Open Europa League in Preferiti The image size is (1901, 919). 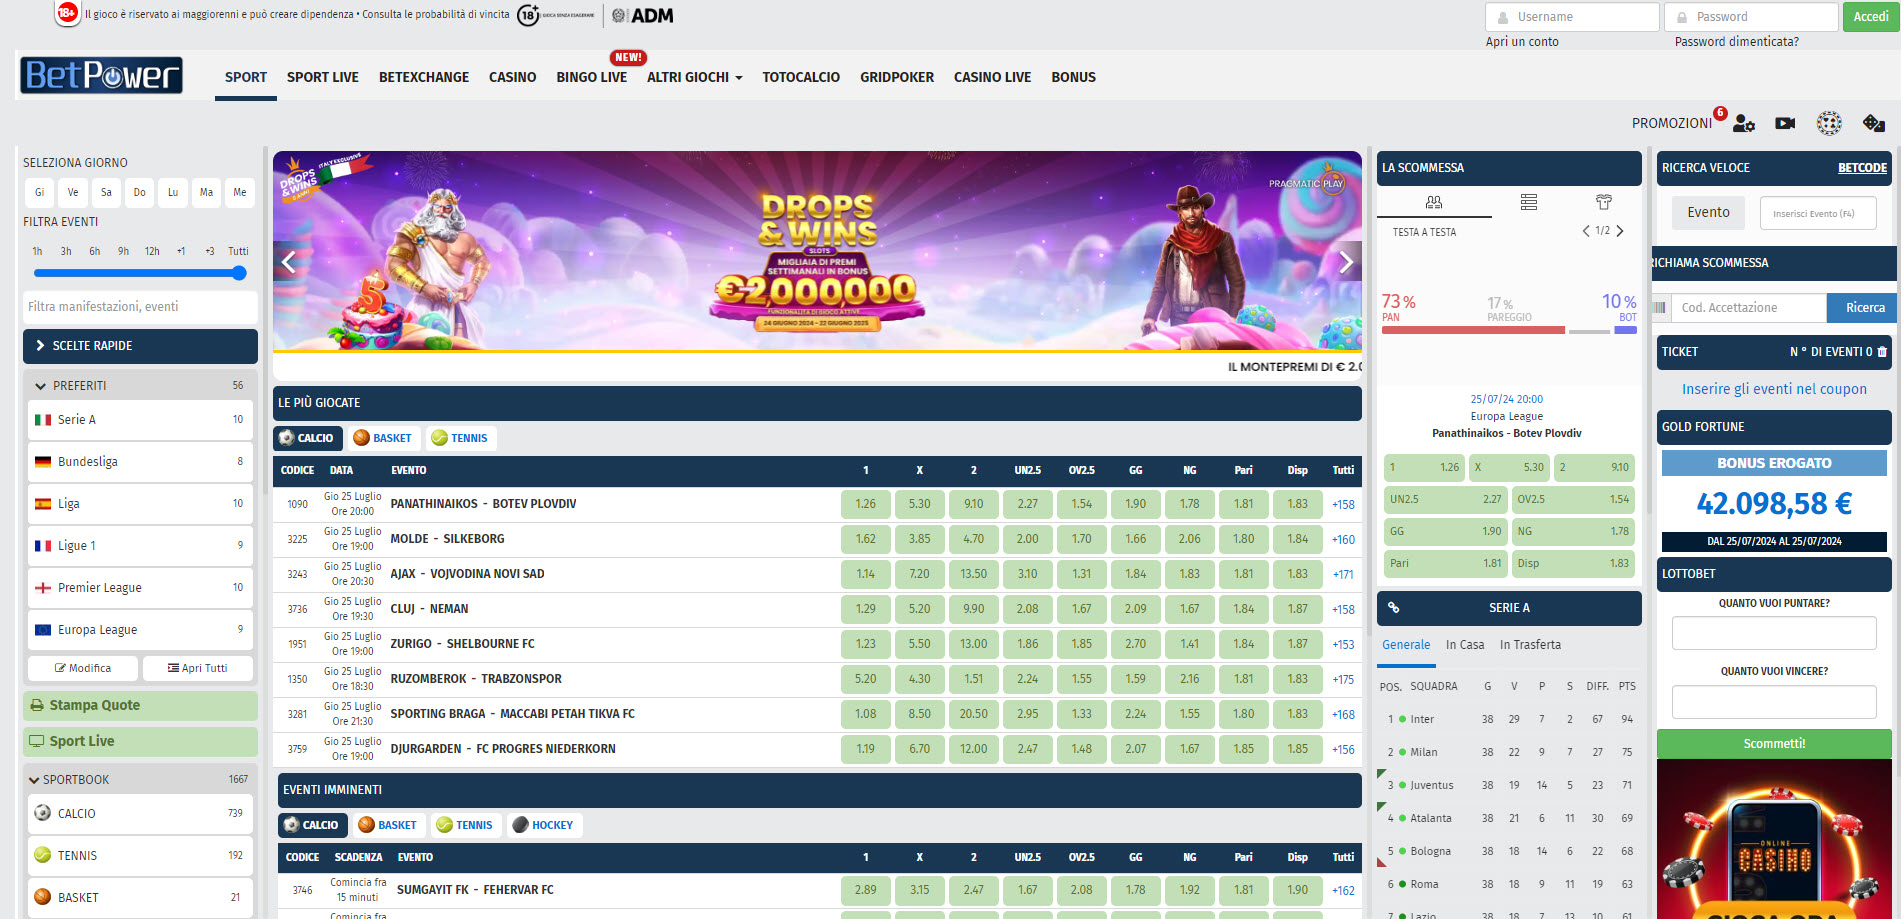[140, 630]
